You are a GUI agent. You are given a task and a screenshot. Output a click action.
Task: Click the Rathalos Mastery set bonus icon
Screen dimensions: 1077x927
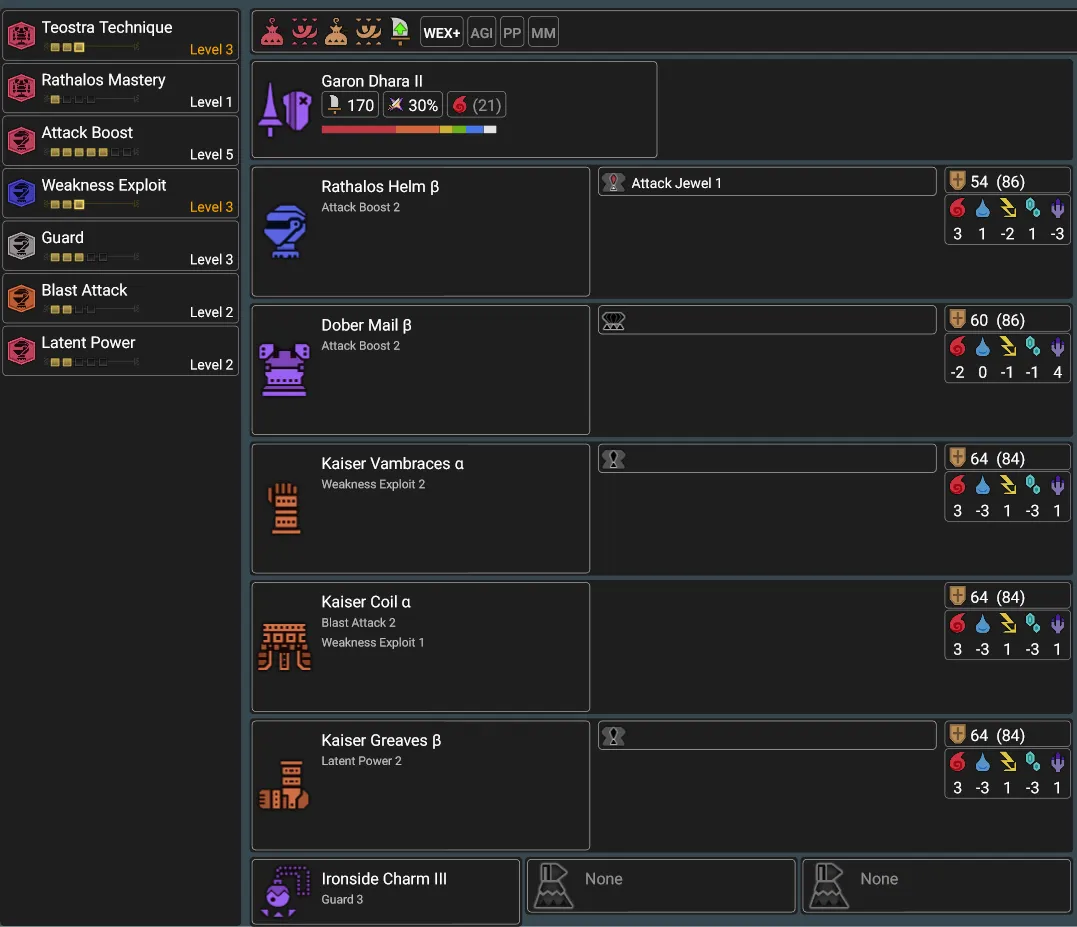tap(21, 88)
